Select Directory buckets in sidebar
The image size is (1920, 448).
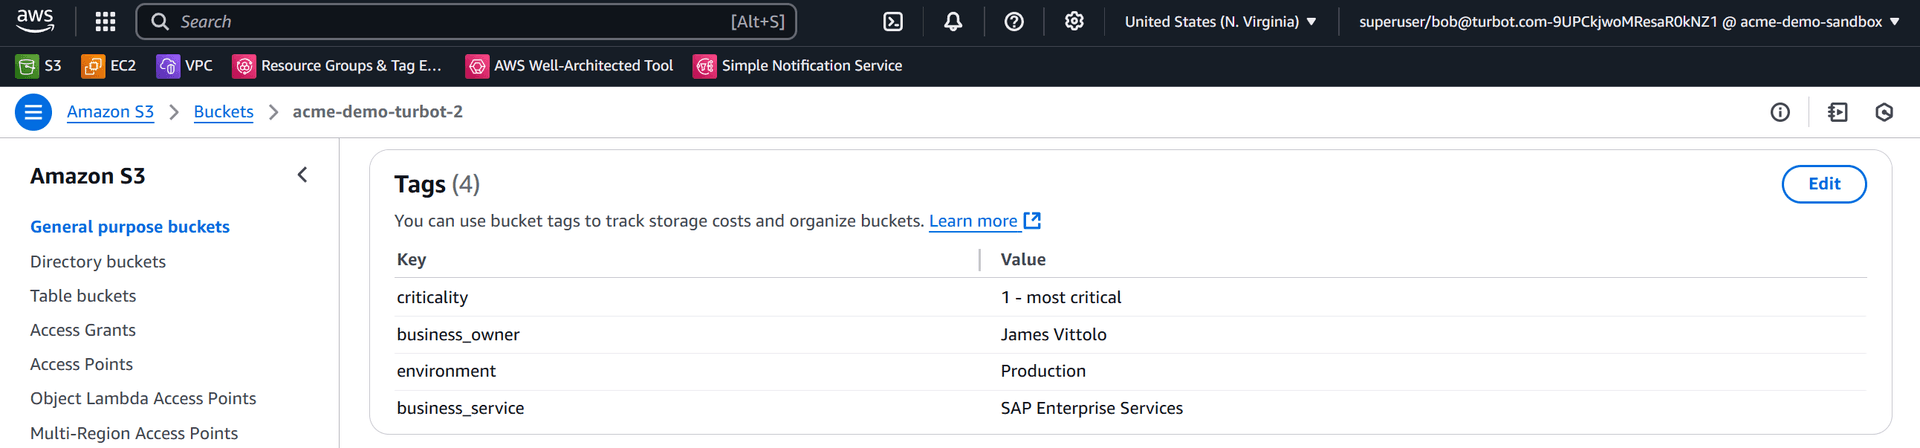click(x=98, y=262)
